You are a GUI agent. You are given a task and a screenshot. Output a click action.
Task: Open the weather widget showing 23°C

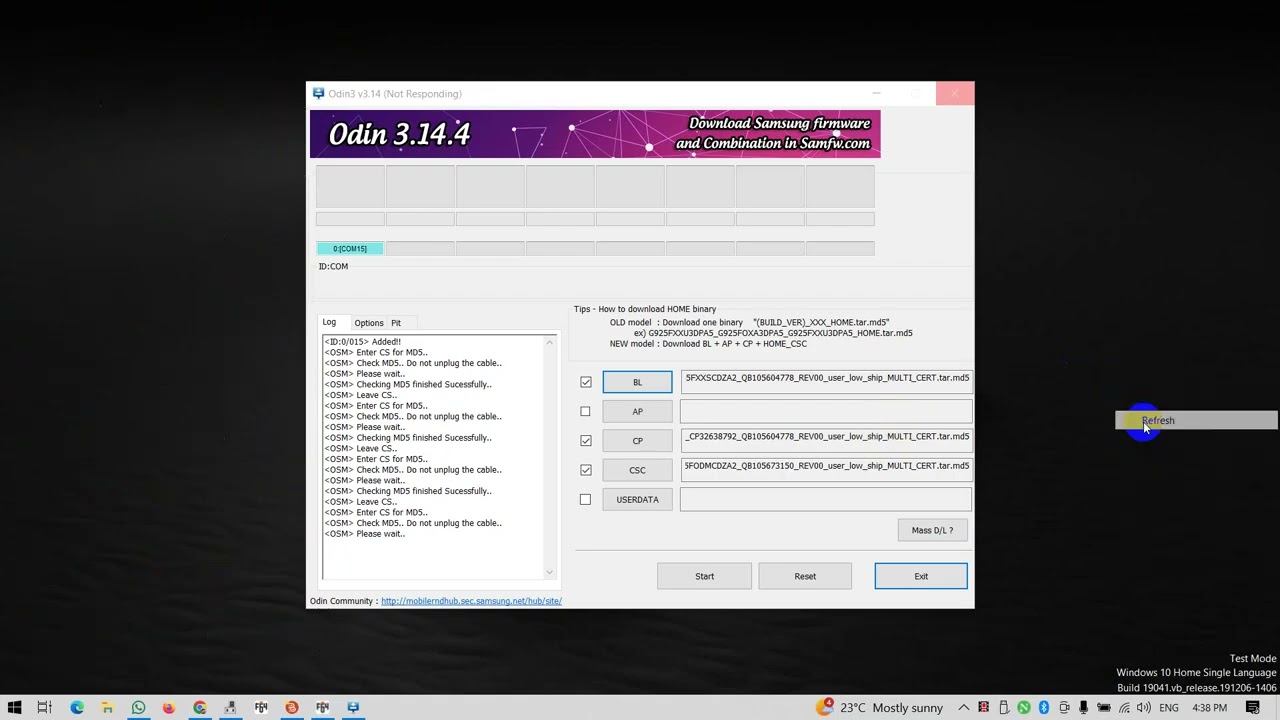click(x=880, y=707)
